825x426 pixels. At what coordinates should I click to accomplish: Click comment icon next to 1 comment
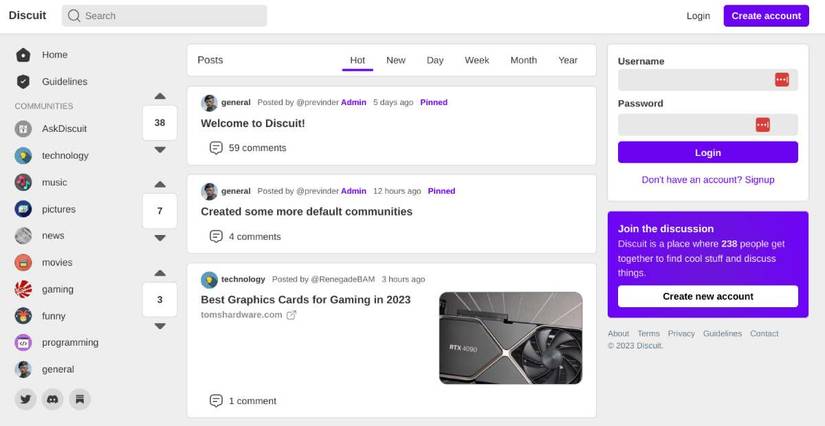pyautogui.click(x=216, y=401)
